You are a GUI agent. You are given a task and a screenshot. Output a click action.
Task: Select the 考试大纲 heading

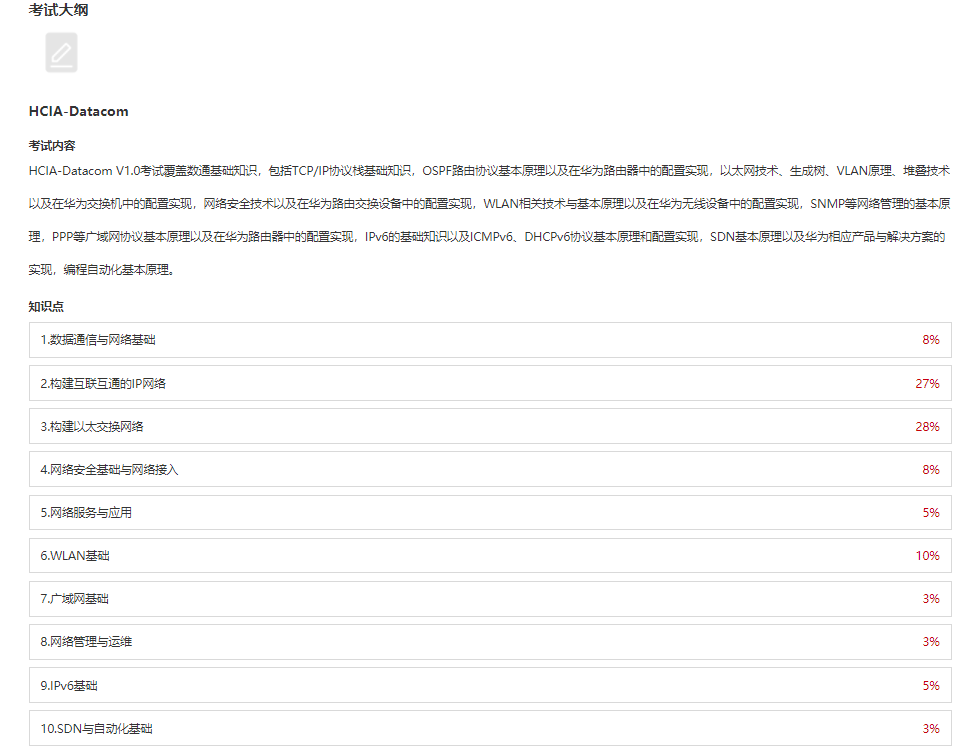(59, 10)
